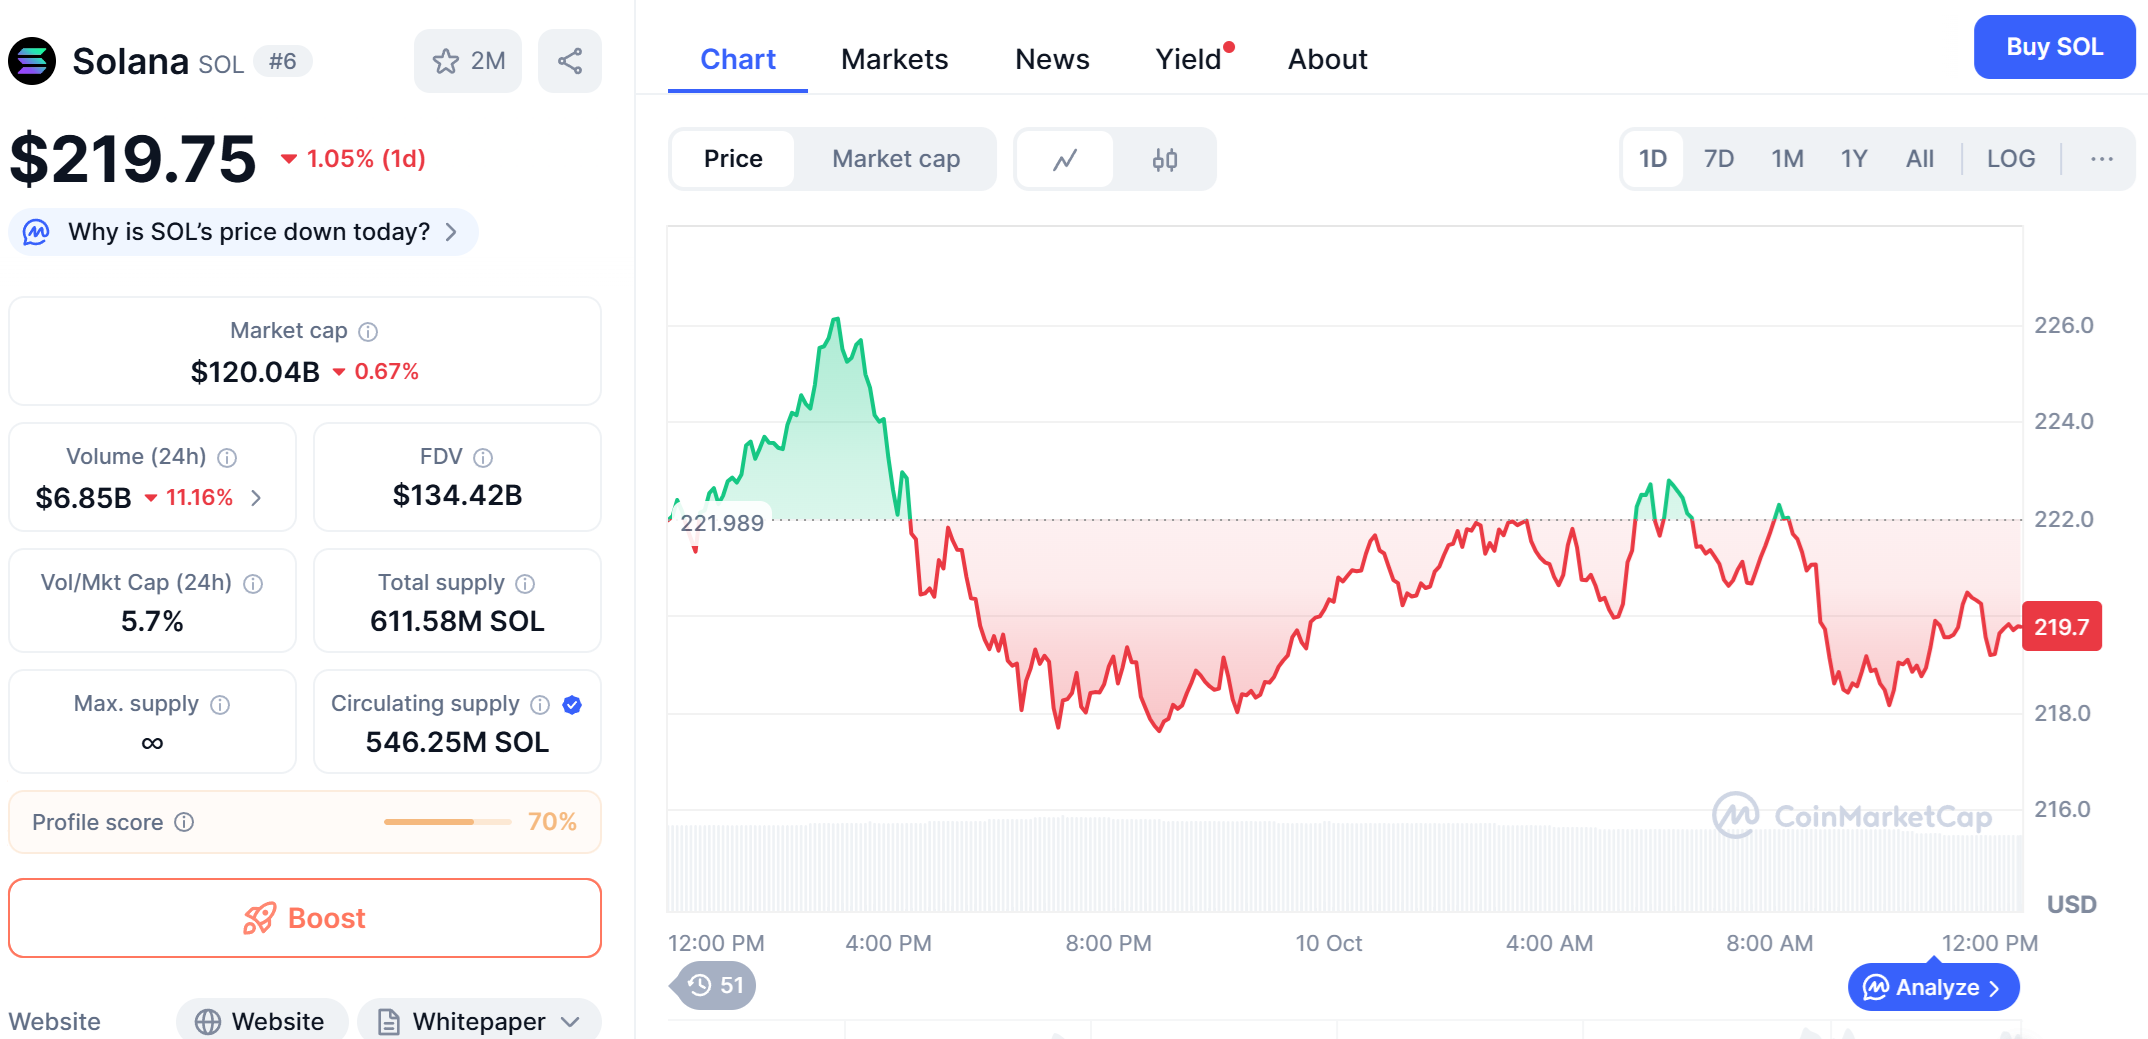Click the Profile score info icon

pyautogui.click(x=184, y=822)
